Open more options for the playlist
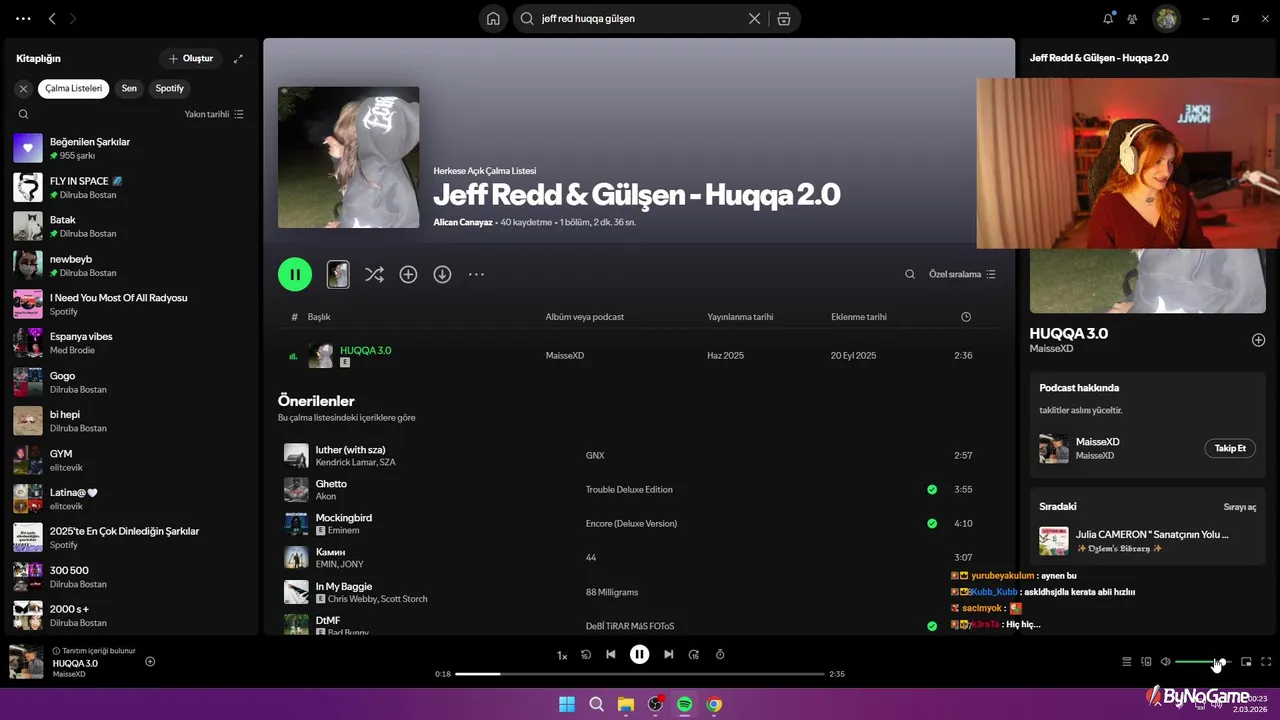The width and height of the screenshot is (1280, 720). click(476, 274)
